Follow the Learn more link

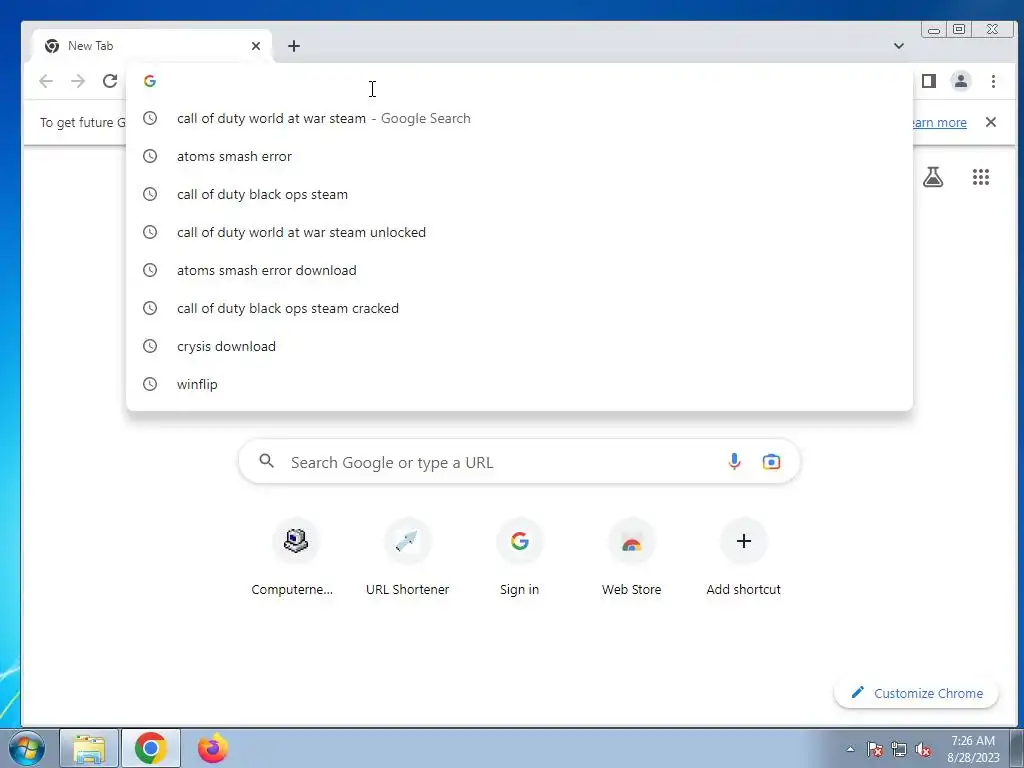[x=939, y=122]
